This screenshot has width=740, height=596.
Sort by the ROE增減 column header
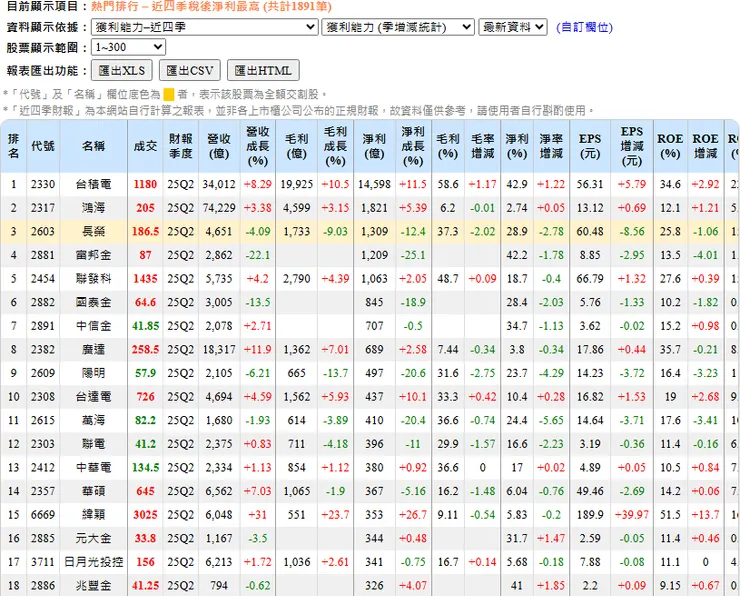[706, 146]
